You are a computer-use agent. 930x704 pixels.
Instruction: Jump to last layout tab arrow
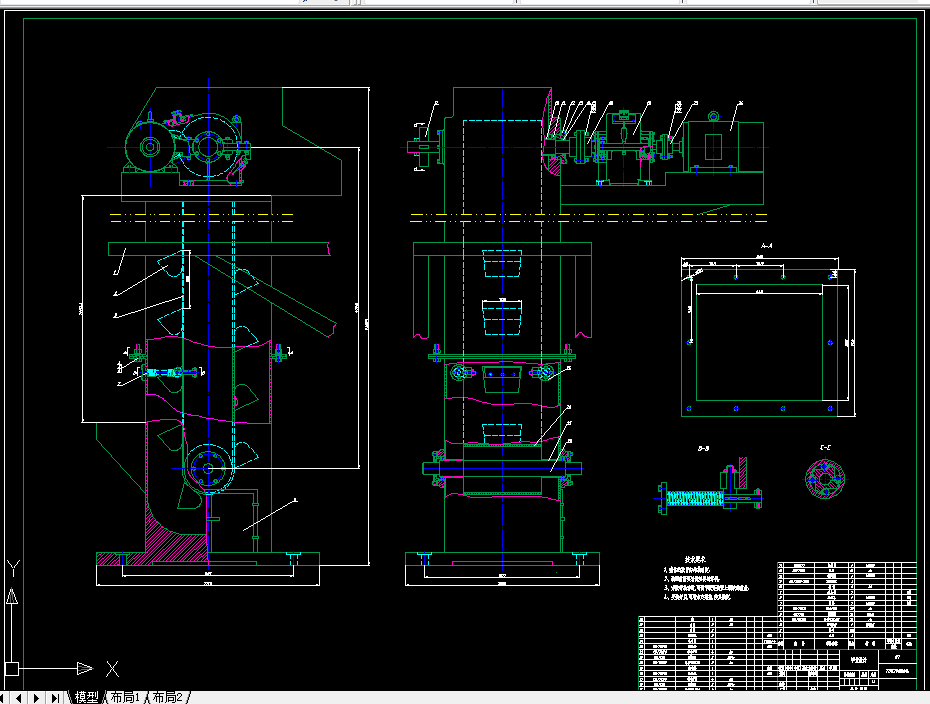(55, 698)
